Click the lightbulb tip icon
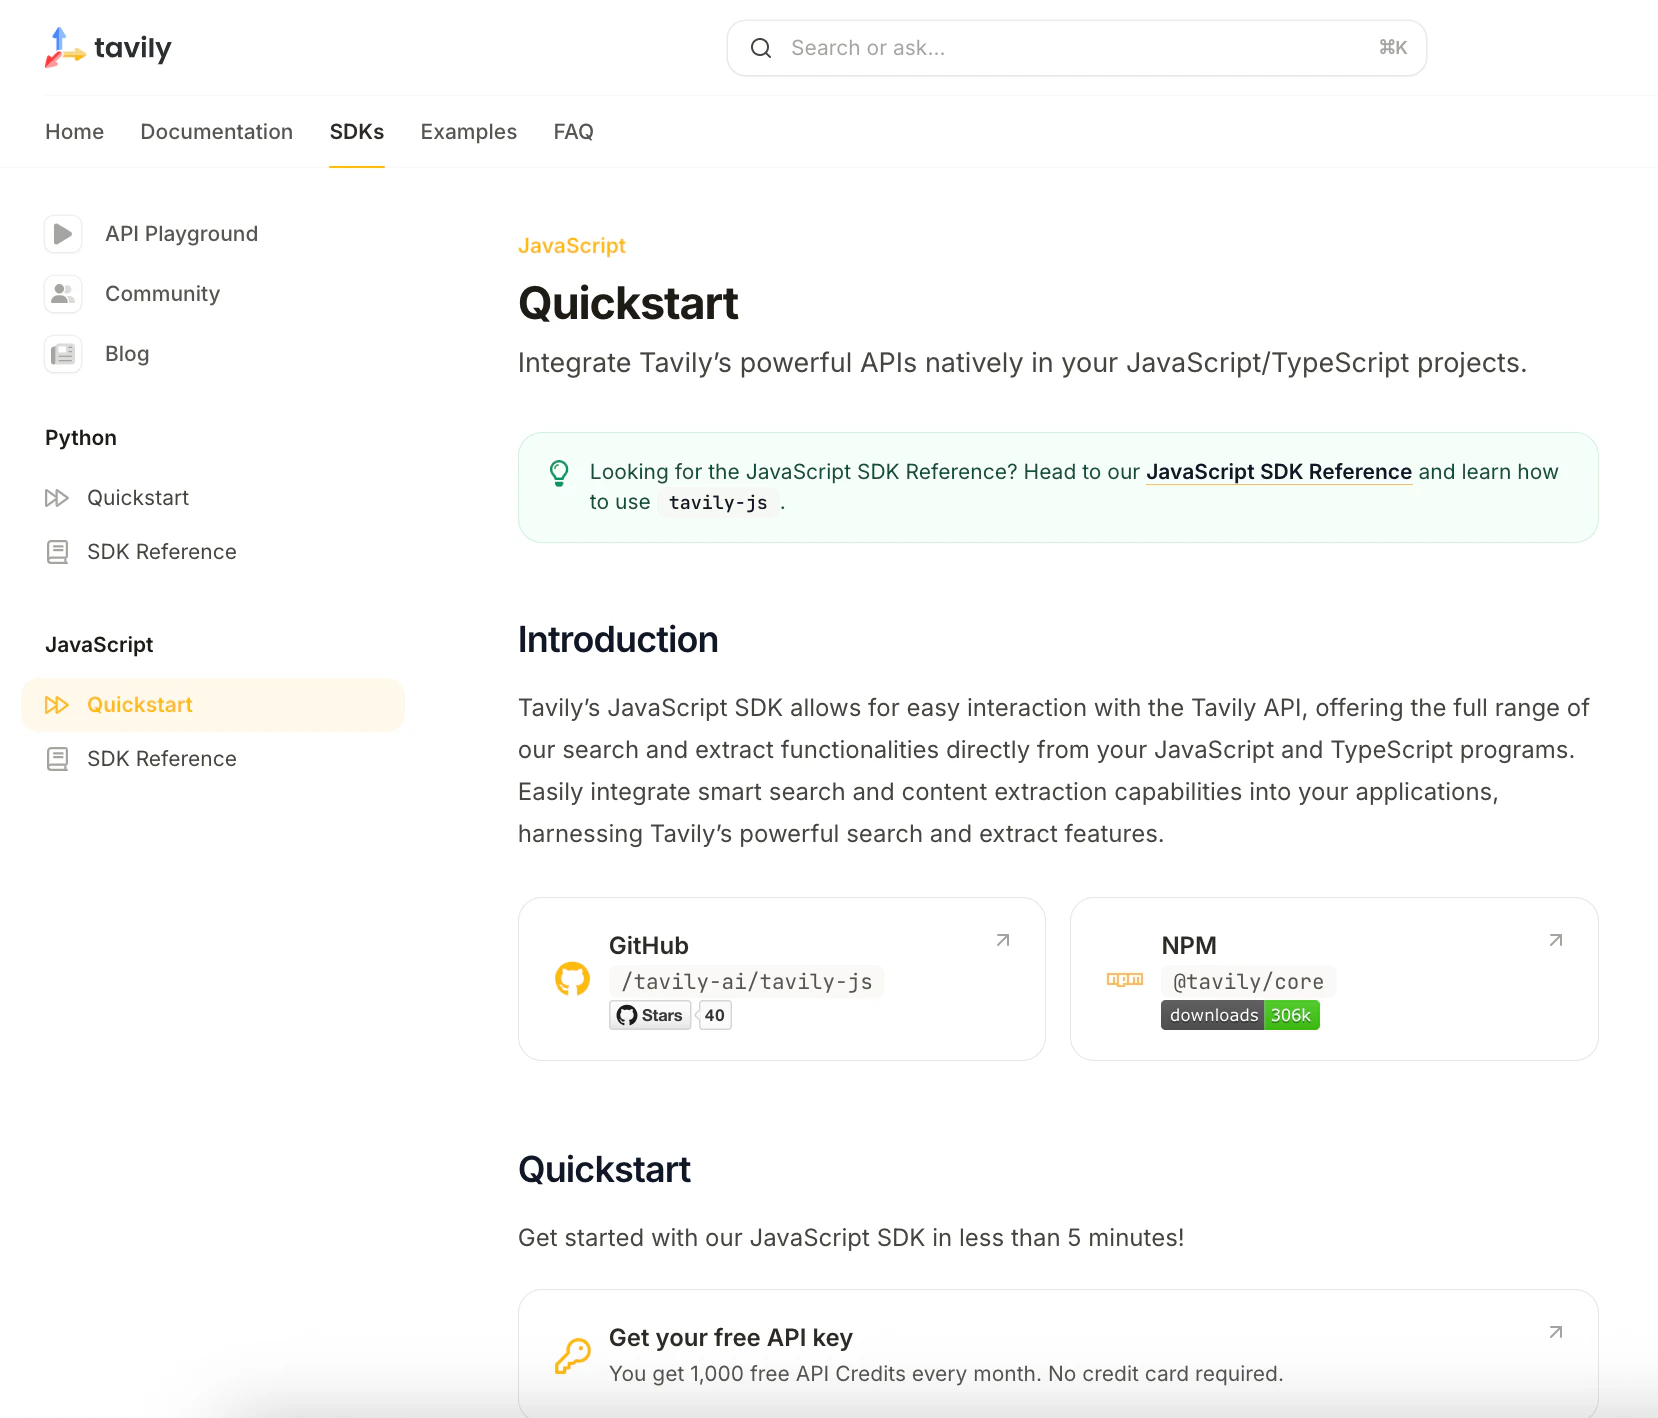 click(559, 473)
